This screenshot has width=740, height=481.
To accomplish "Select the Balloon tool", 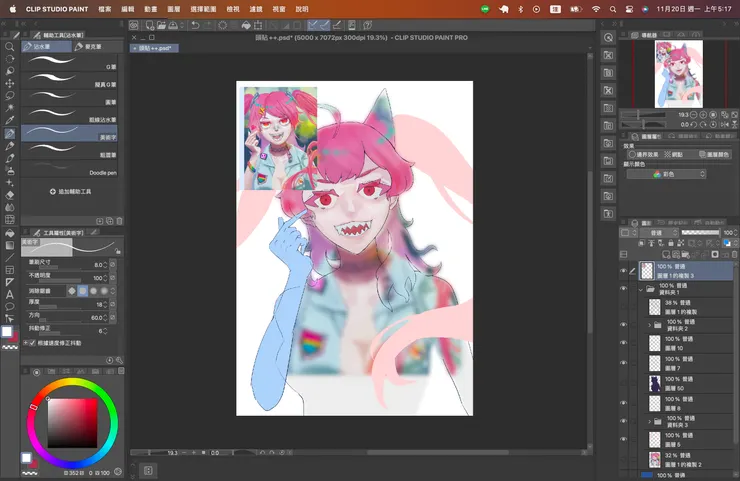I will (x=9, y=307).
